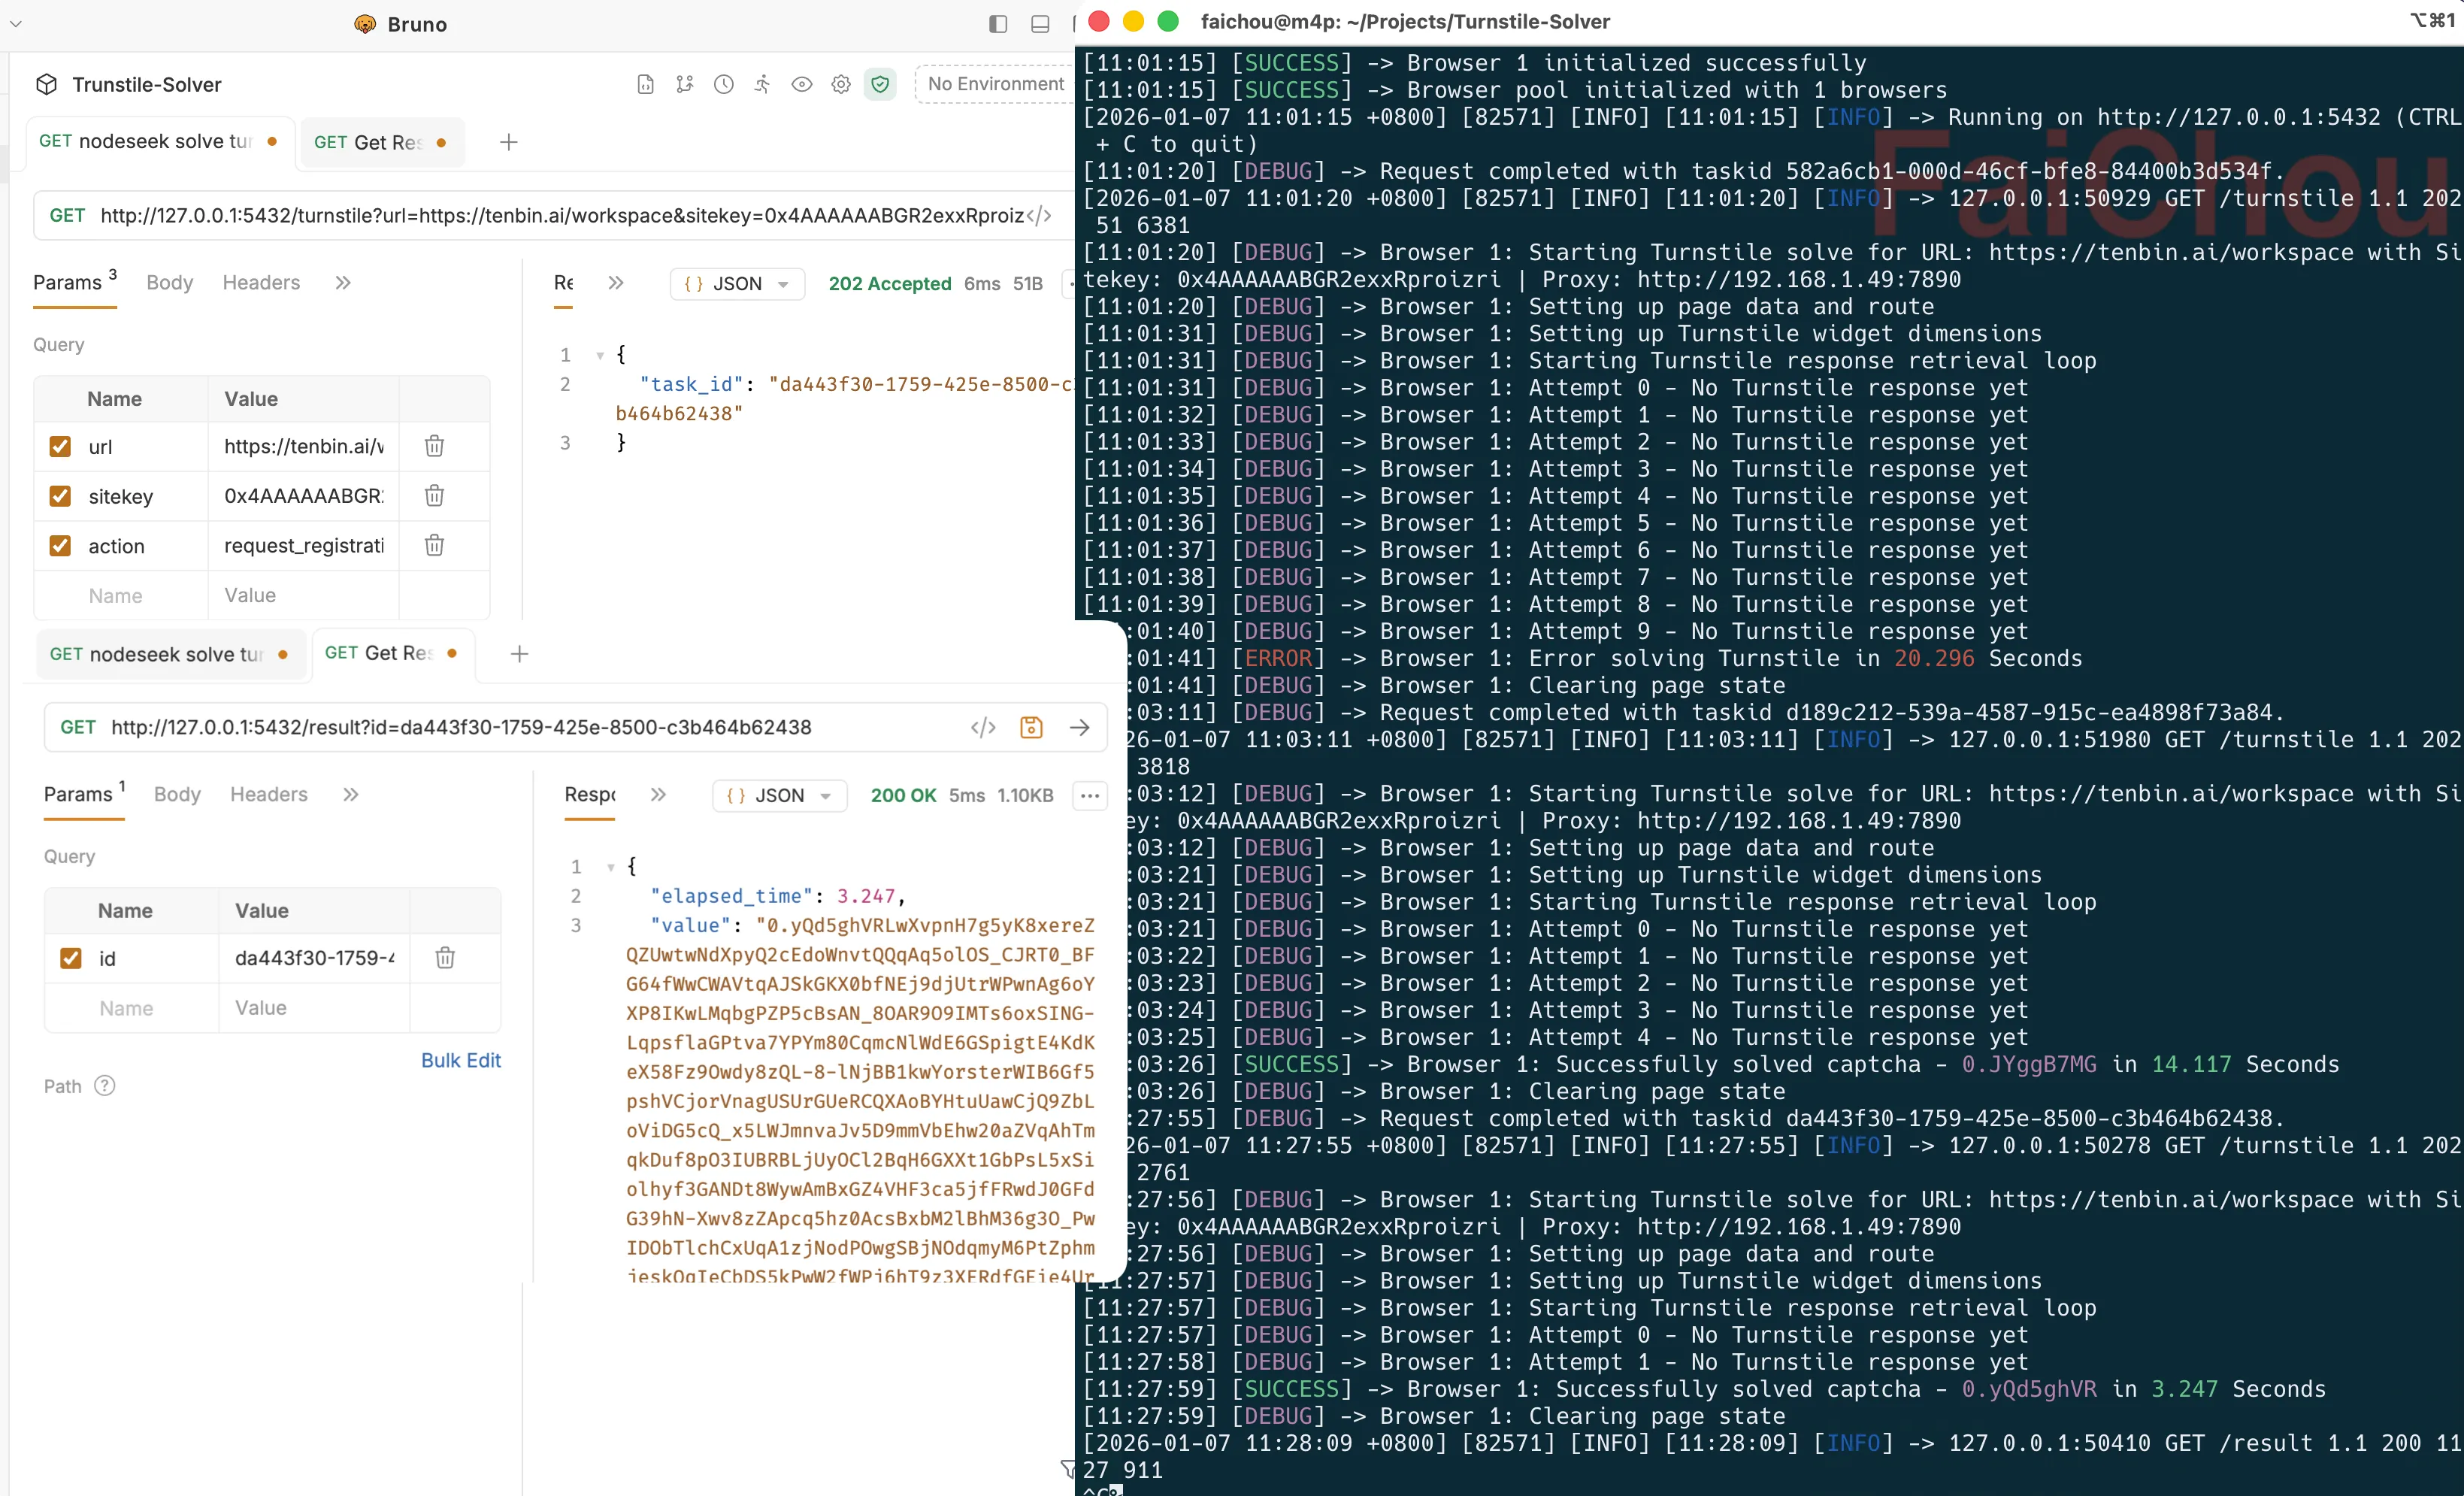Viewport: 2464px width, 1496px height.
Task: Disable the action query parameter
Action: click(60, 546)
